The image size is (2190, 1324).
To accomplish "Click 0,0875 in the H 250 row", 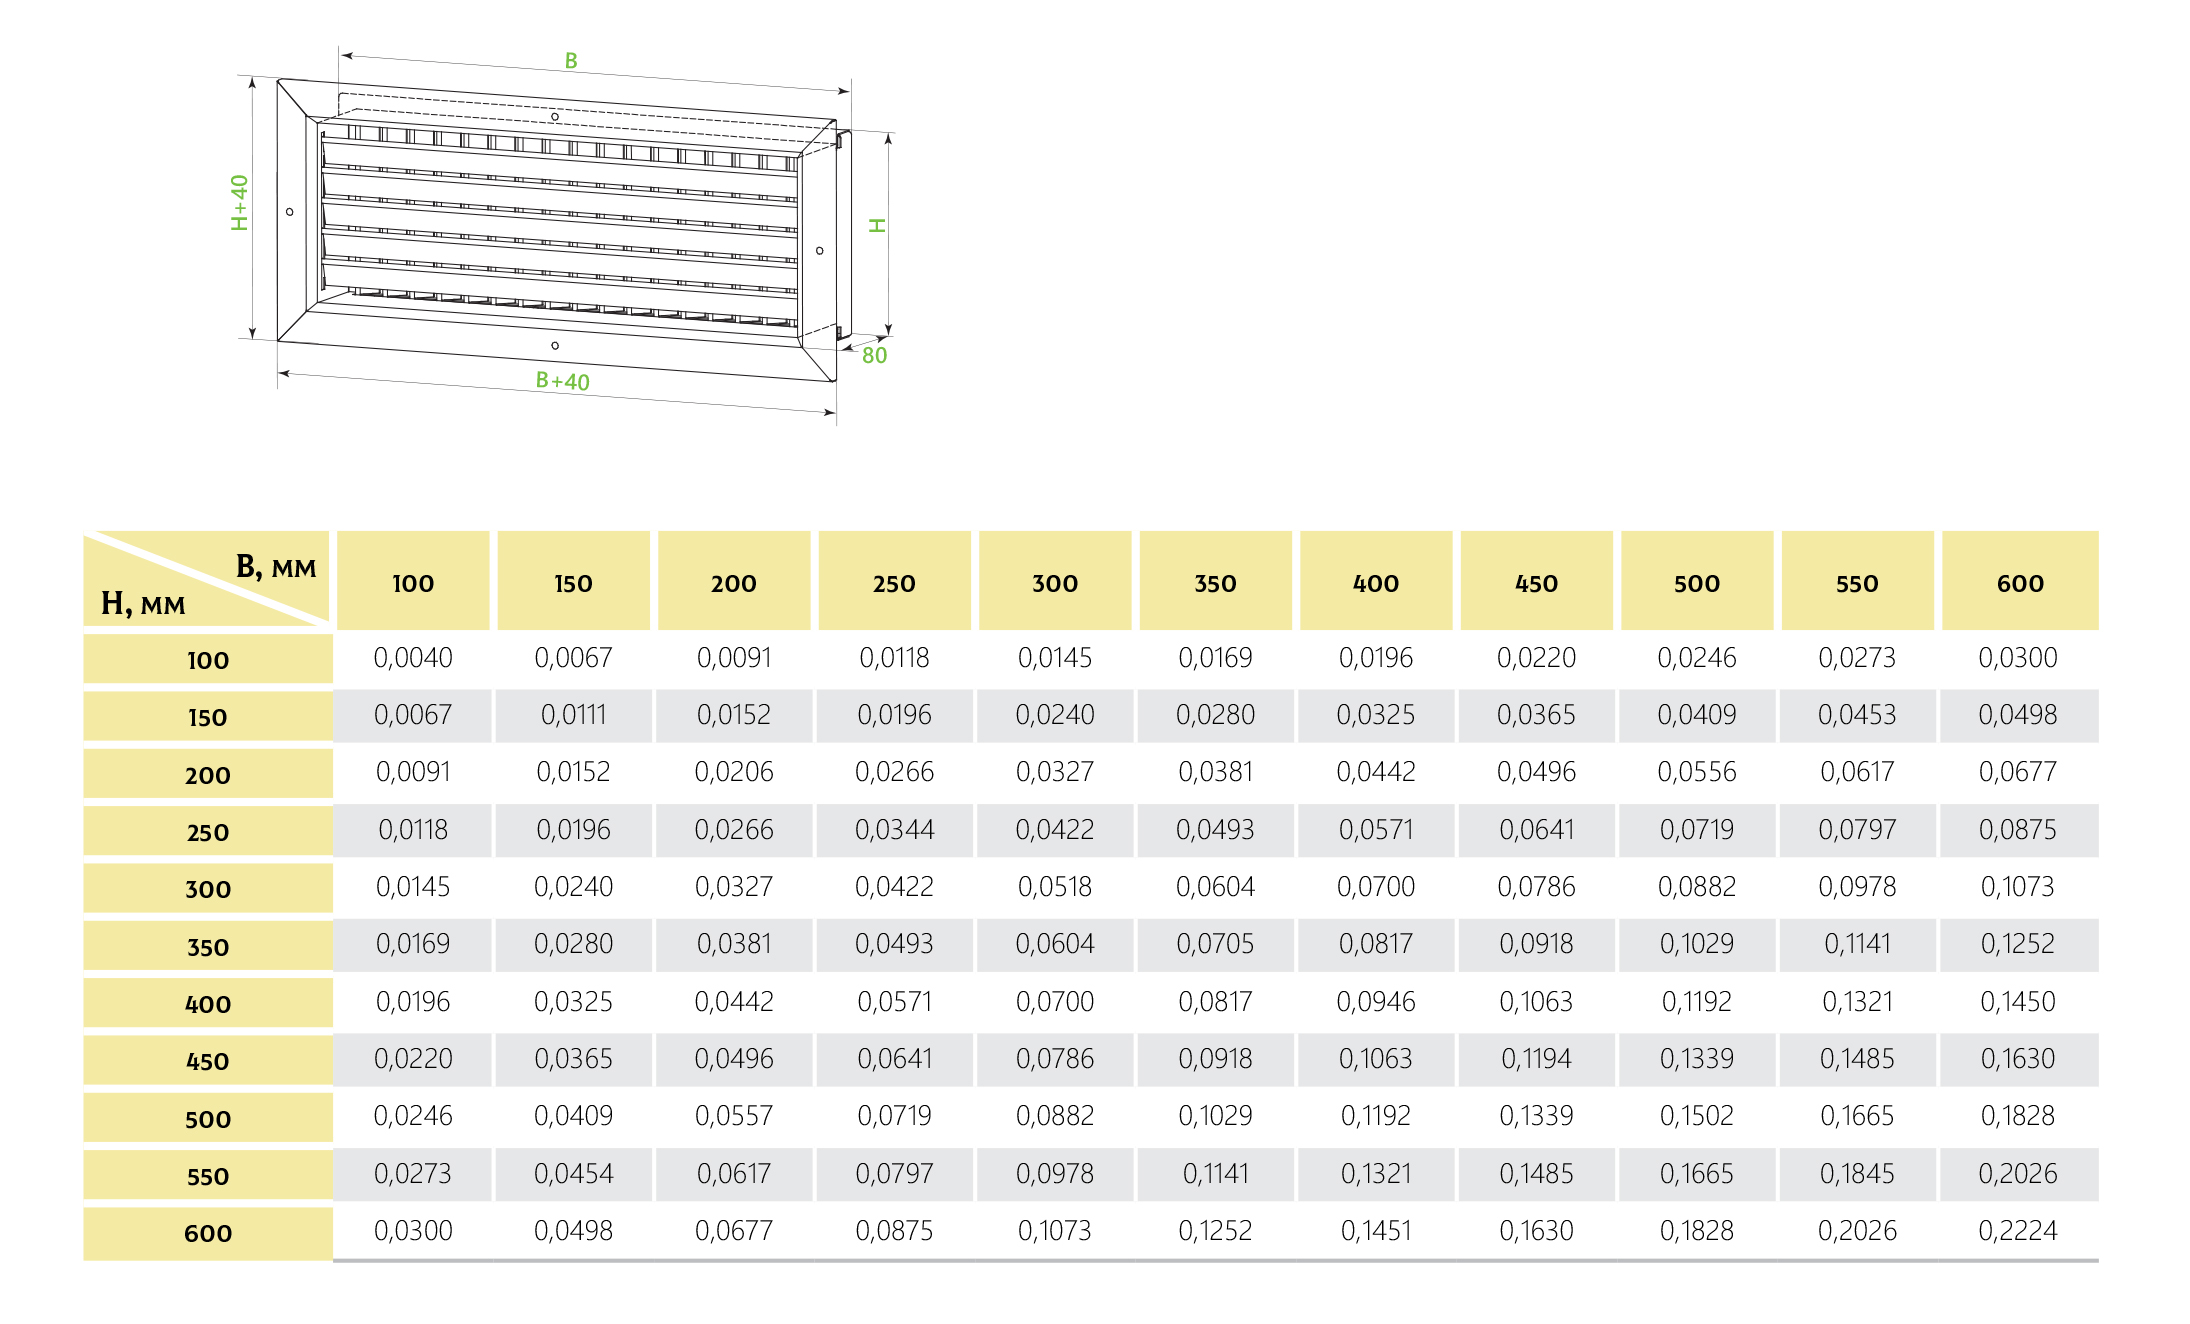I will [x=2018, y=830].
